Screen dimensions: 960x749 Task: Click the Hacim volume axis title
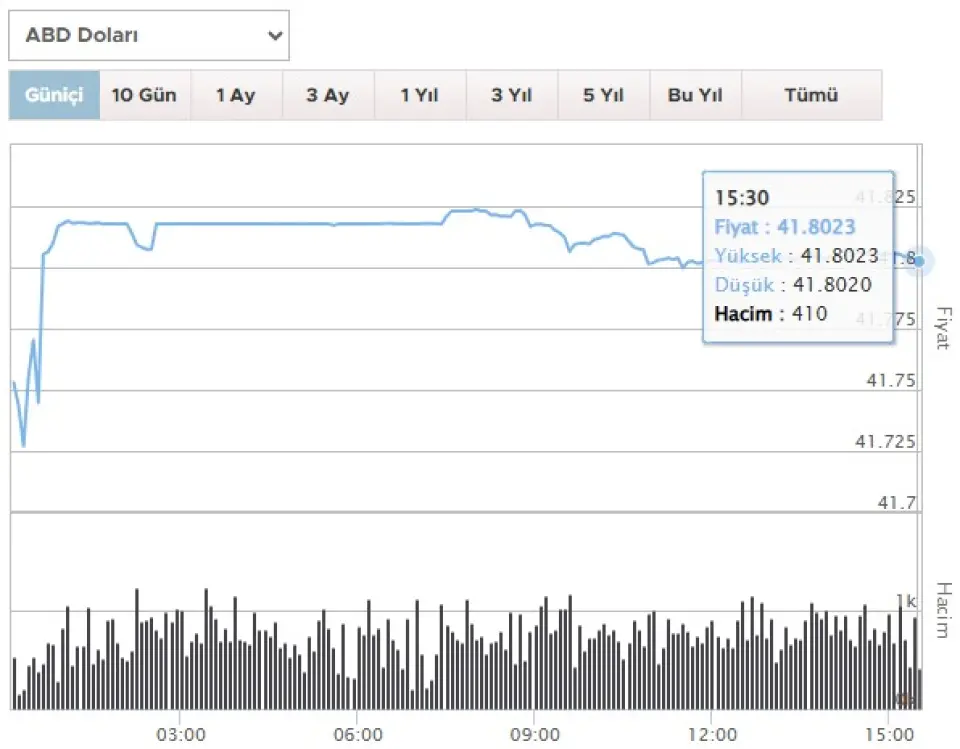[x=941, y=610]
